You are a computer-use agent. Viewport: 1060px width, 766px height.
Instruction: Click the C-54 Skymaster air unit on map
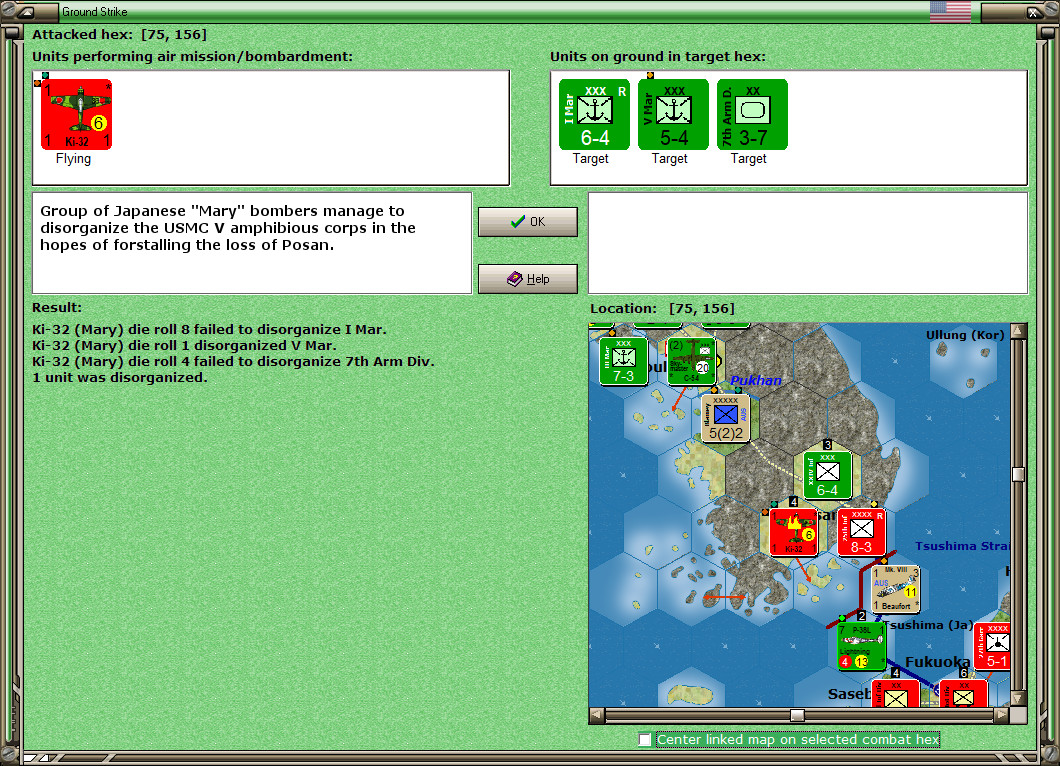pyautogui.click(x=691, y=361)
